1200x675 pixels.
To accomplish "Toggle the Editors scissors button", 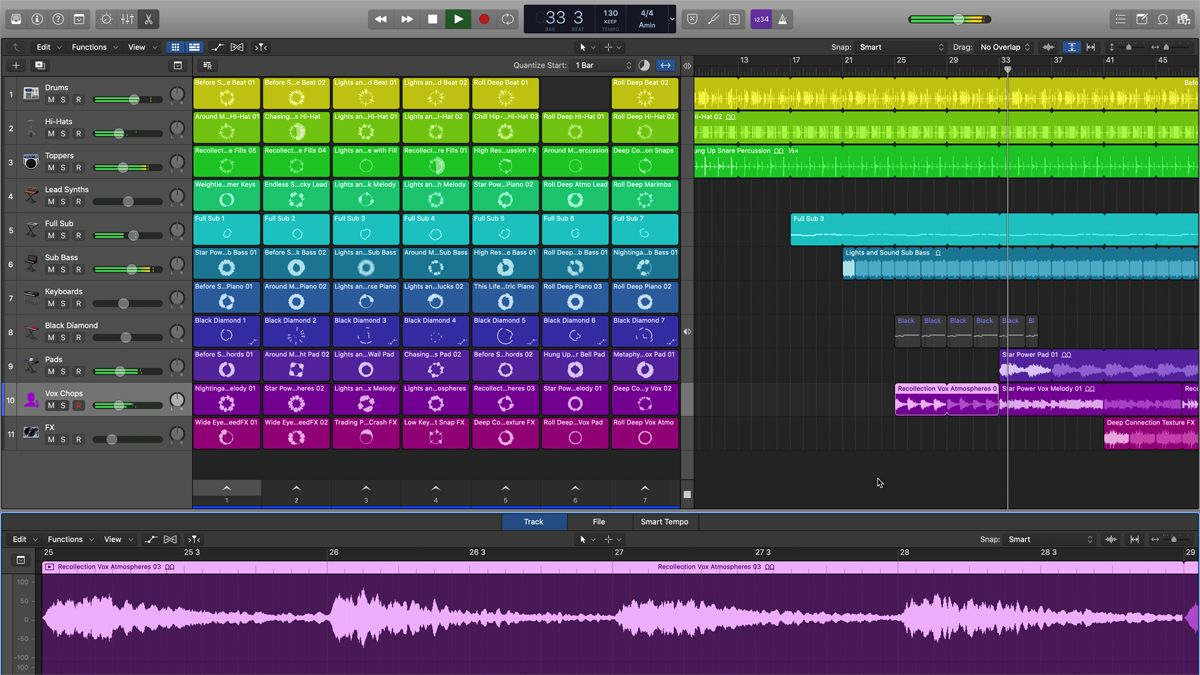I will point(148,19).
